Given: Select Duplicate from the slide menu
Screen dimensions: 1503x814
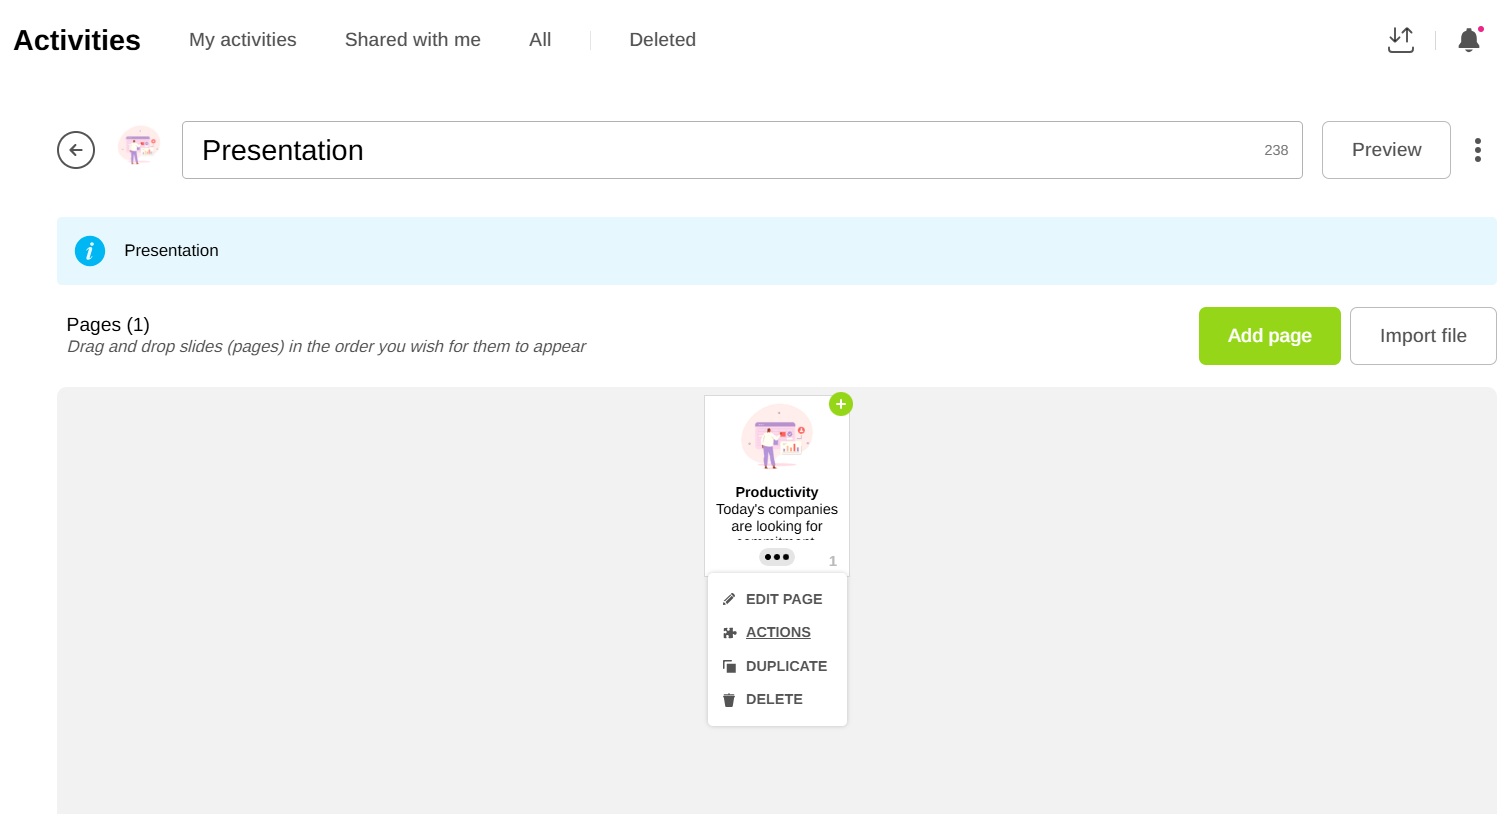Looking at the screenshot, I should pyautogui.click(x=786, y=666).
